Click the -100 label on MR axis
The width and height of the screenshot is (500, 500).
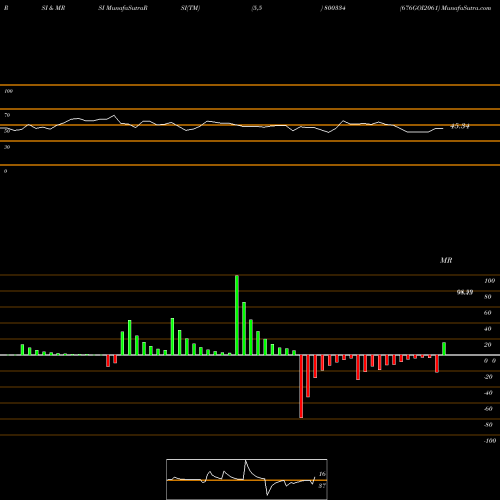[x=490, y=441]
